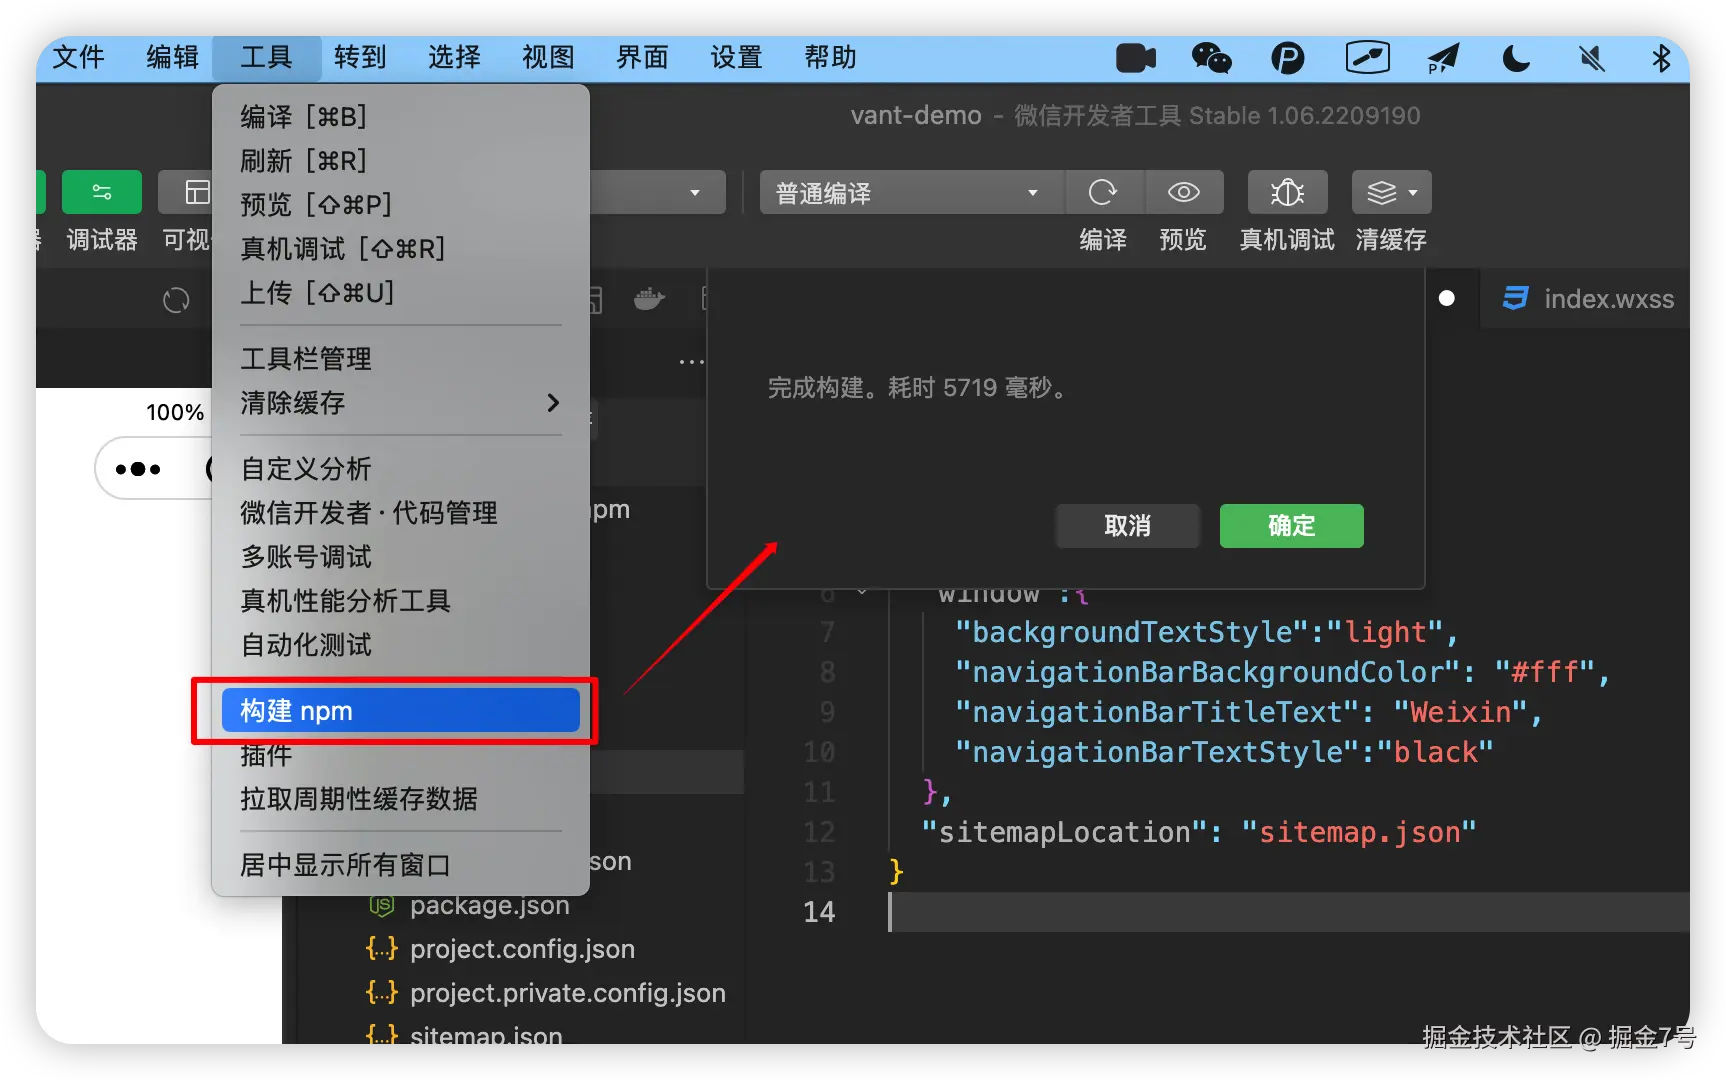Switch to the index.wxss editor tab

click(1589, 299)
